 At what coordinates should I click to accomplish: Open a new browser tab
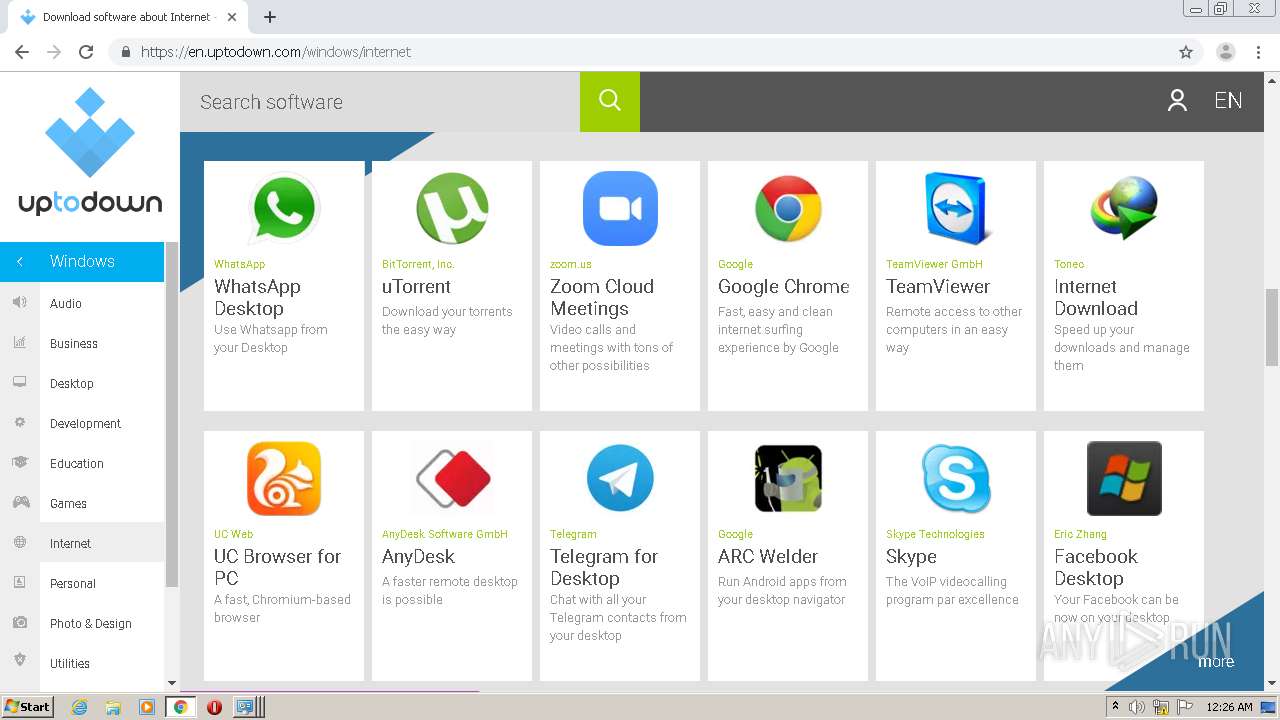(x=270, y=17)
